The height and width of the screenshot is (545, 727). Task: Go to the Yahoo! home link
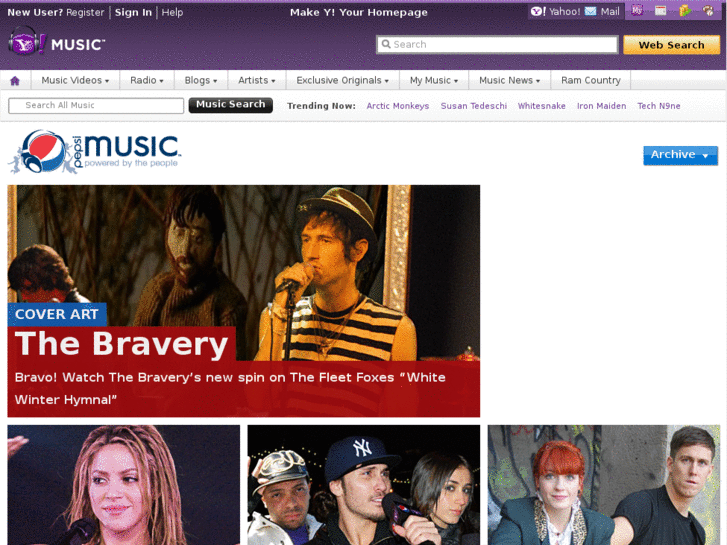(555, 12)
